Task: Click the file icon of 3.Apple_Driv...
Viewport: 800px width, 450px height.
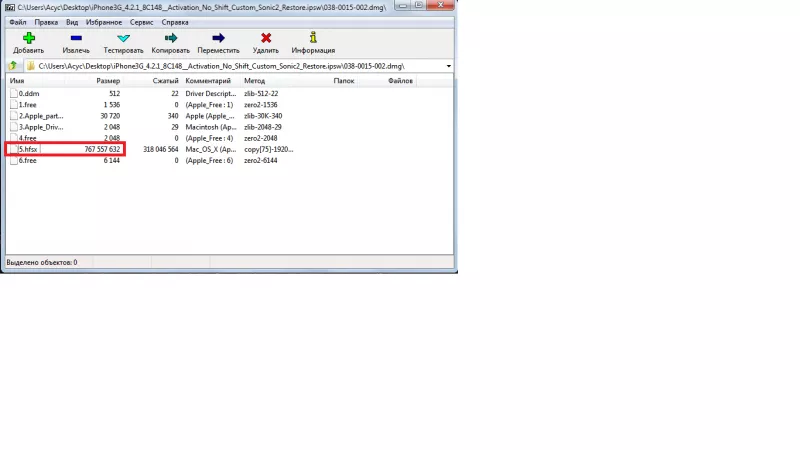Action: point(14,128)
